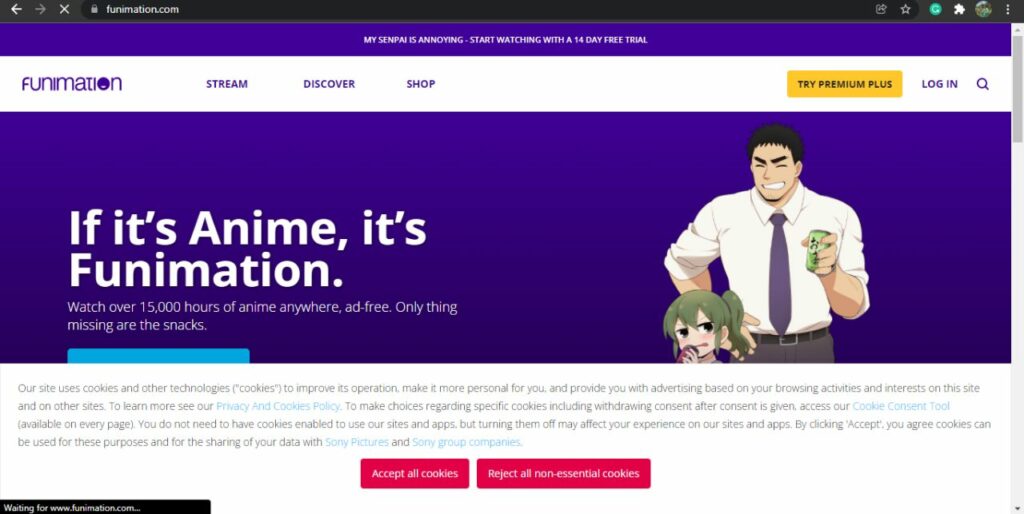
Task: Reject all non-essential cookies
Action: tap(564, 474)
